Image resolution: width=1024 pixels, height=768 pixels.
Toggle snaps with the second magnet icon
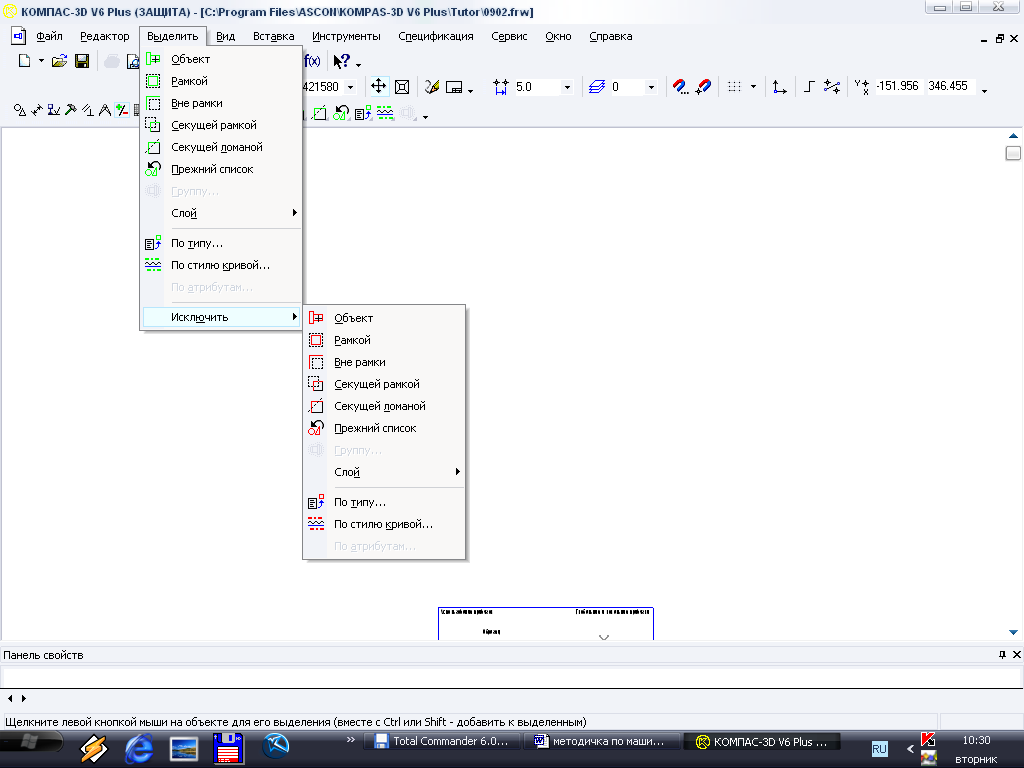pos(703,86)
